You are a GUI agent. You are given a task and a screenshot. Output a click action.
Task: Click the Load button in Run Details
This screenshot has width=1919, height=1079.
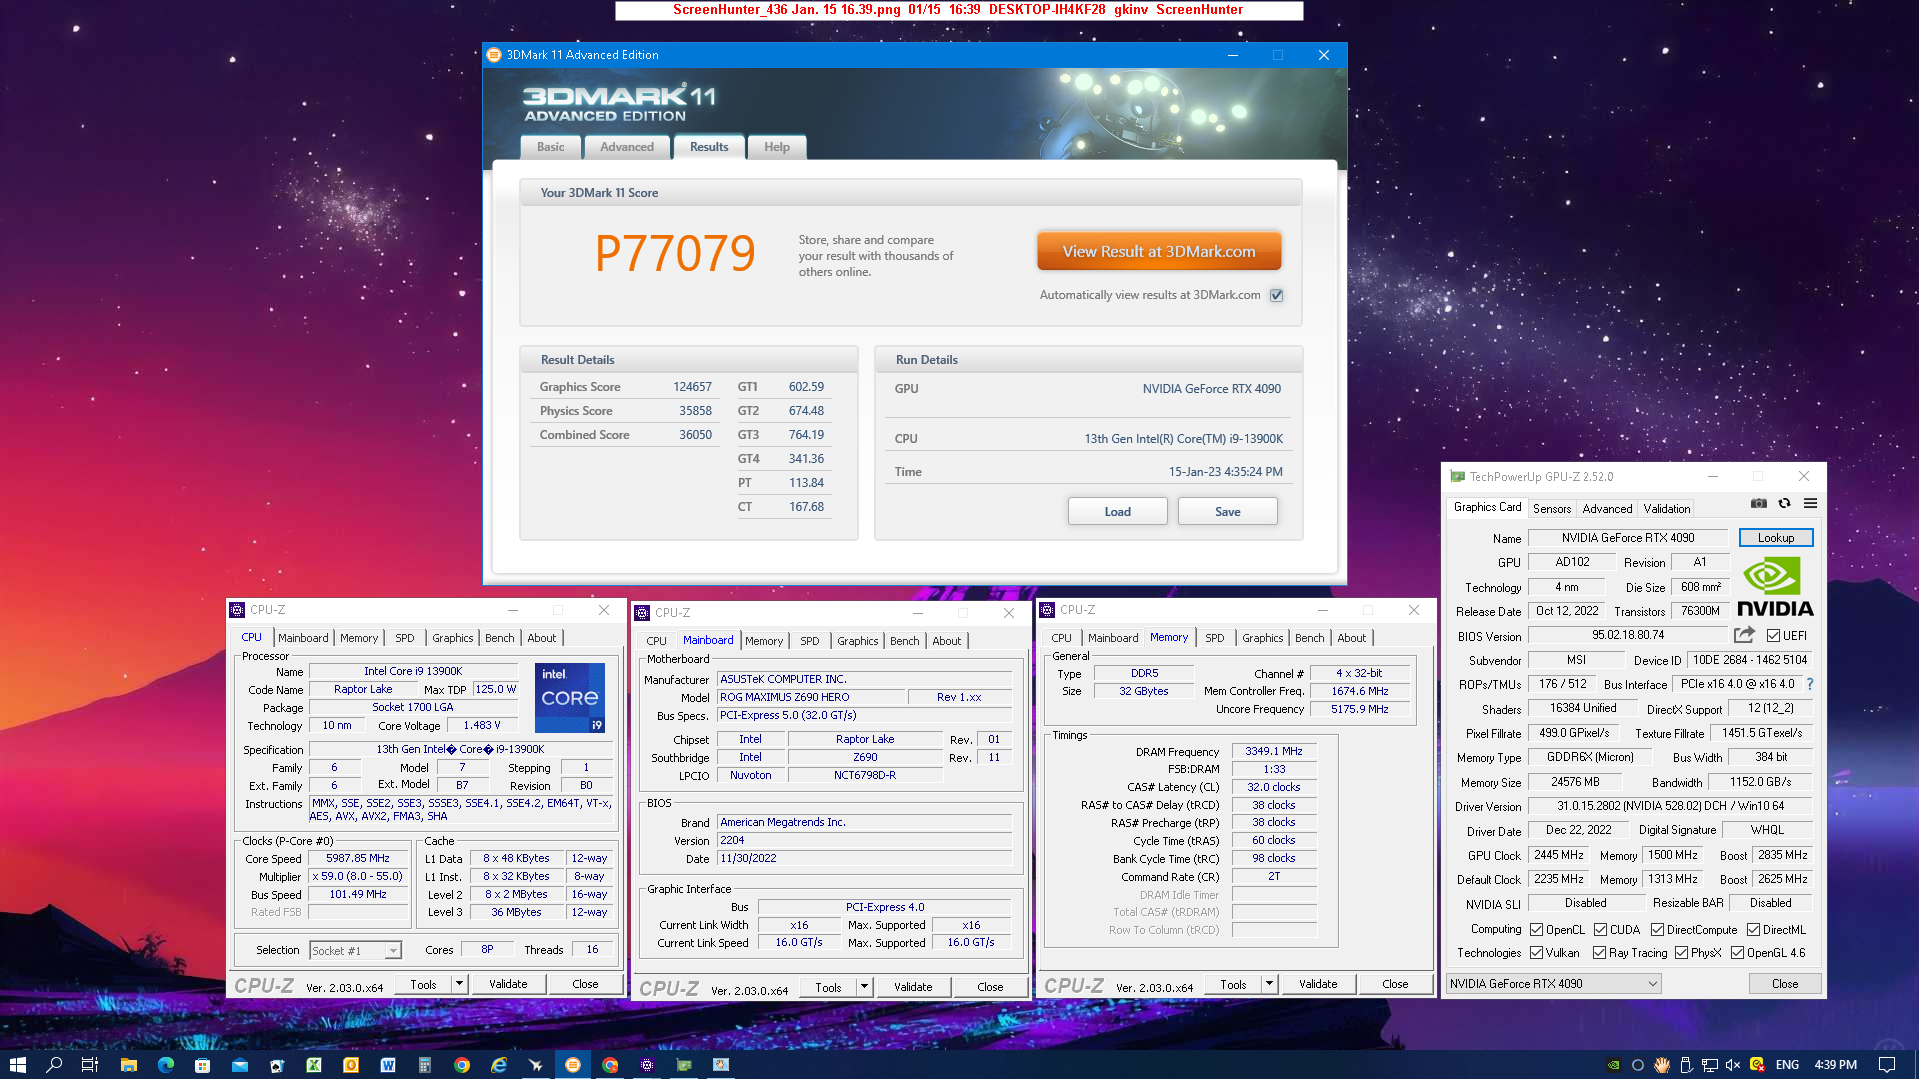pos(1117,512)
